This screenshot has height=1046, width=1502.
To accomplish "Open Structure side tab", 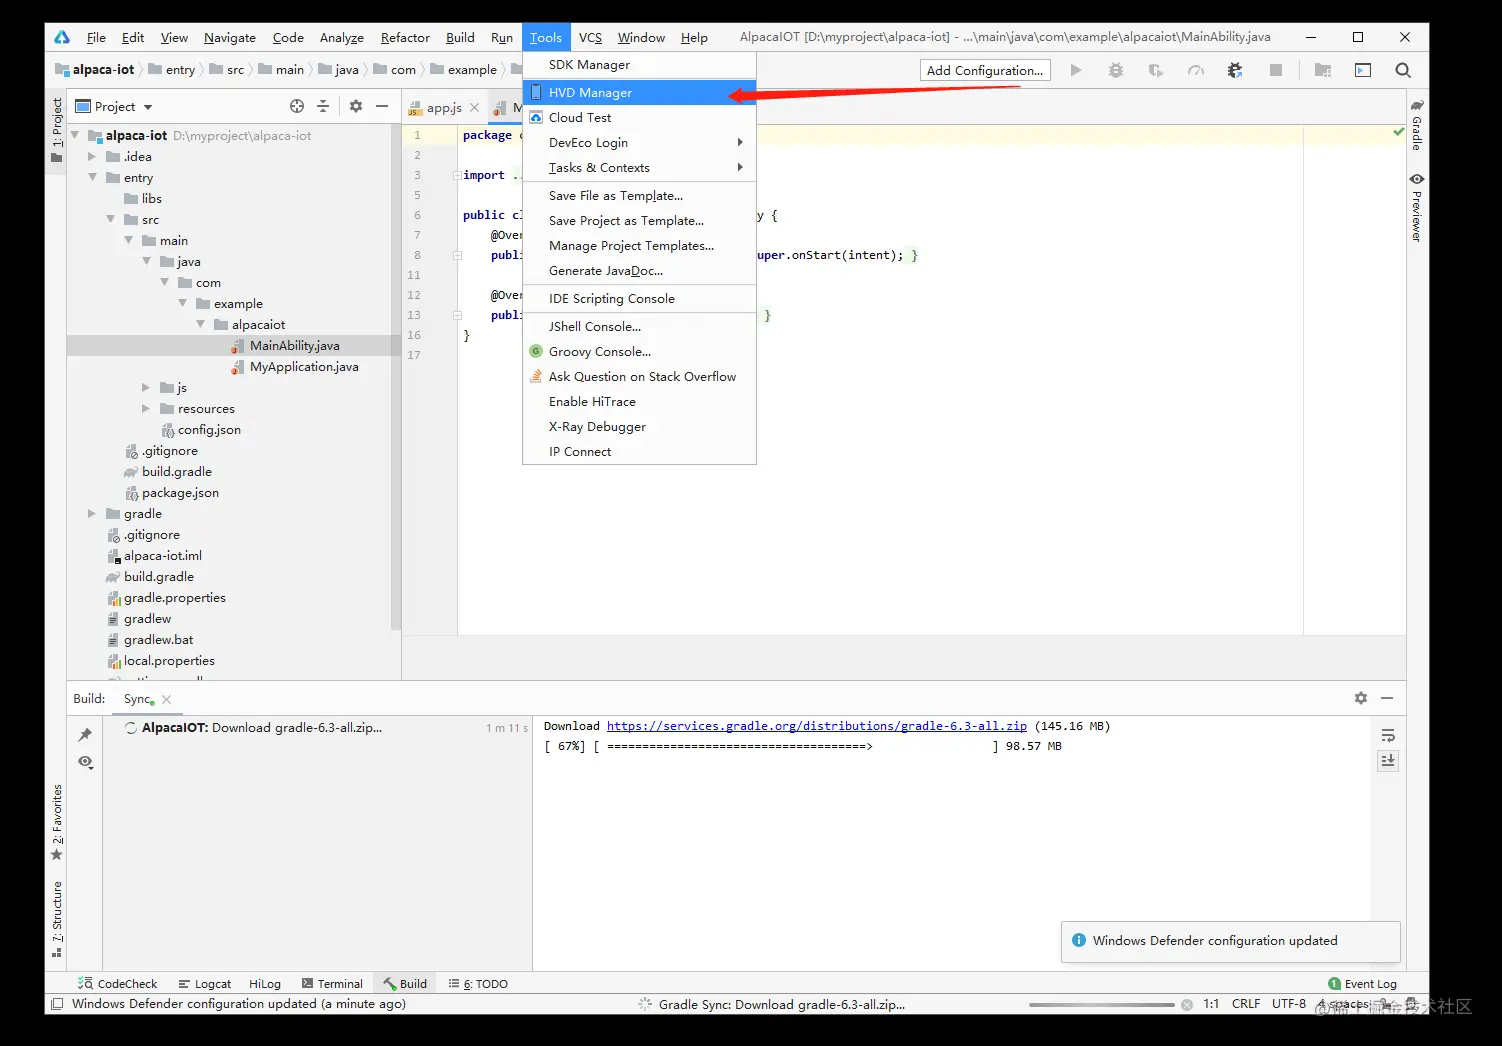I will coord(57,919).
